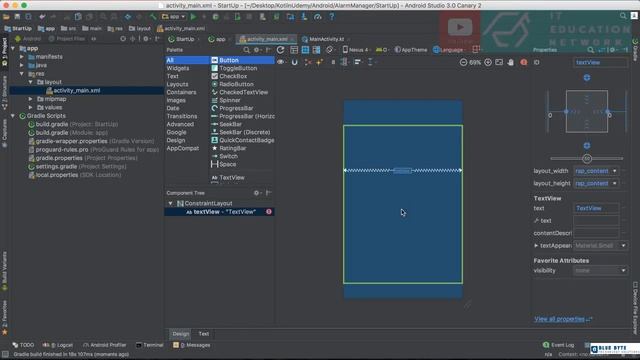Open the Terminal tool window

[x=149, y=345]
